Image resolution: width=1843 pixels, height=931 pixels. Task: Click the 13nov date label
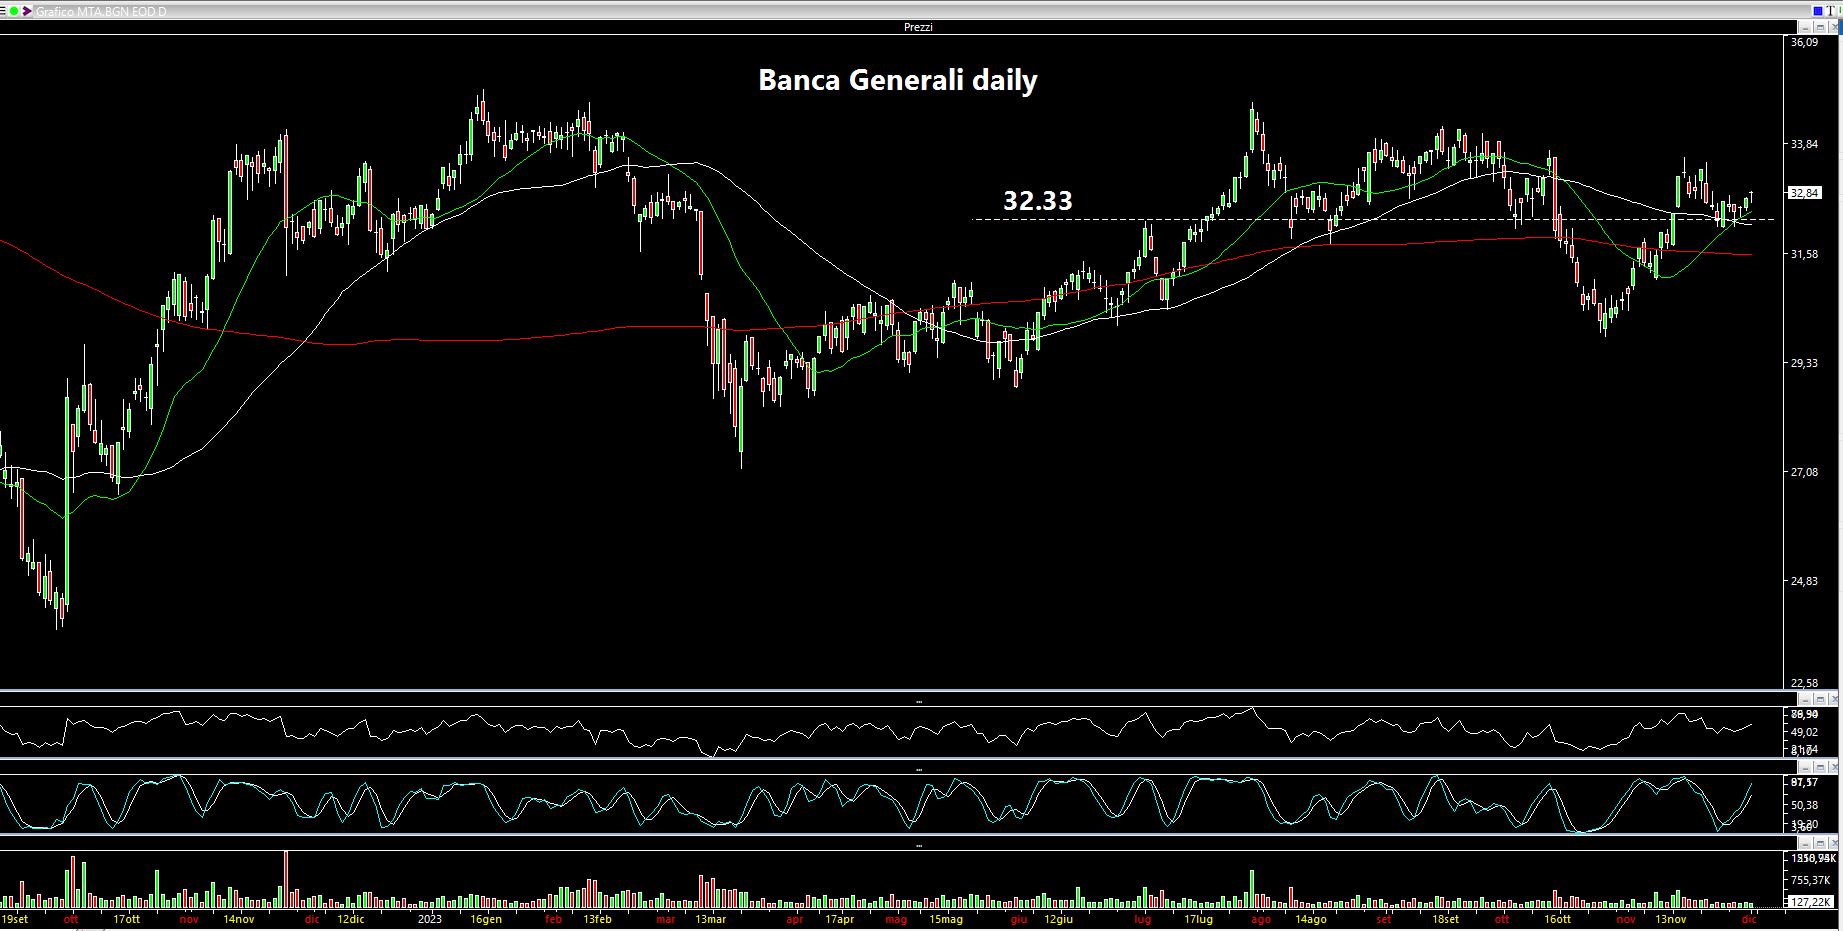1671,919
